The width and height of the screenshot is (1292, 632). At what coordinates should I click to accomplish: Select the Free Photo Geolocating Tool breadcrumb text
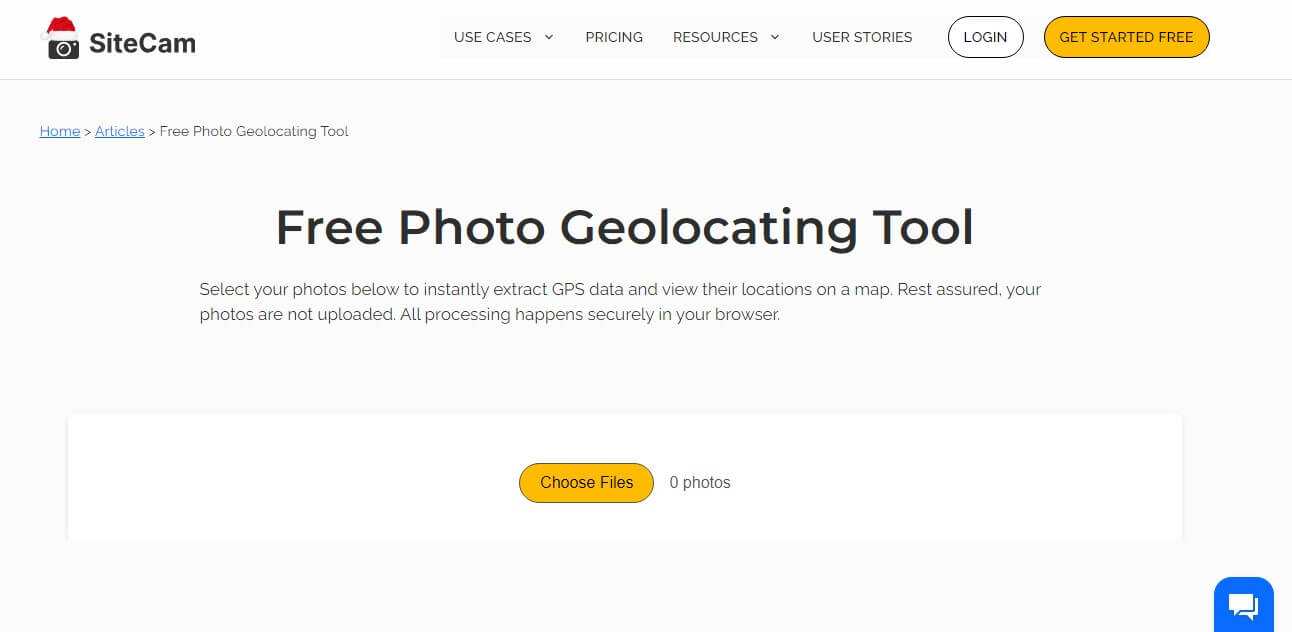253,131
